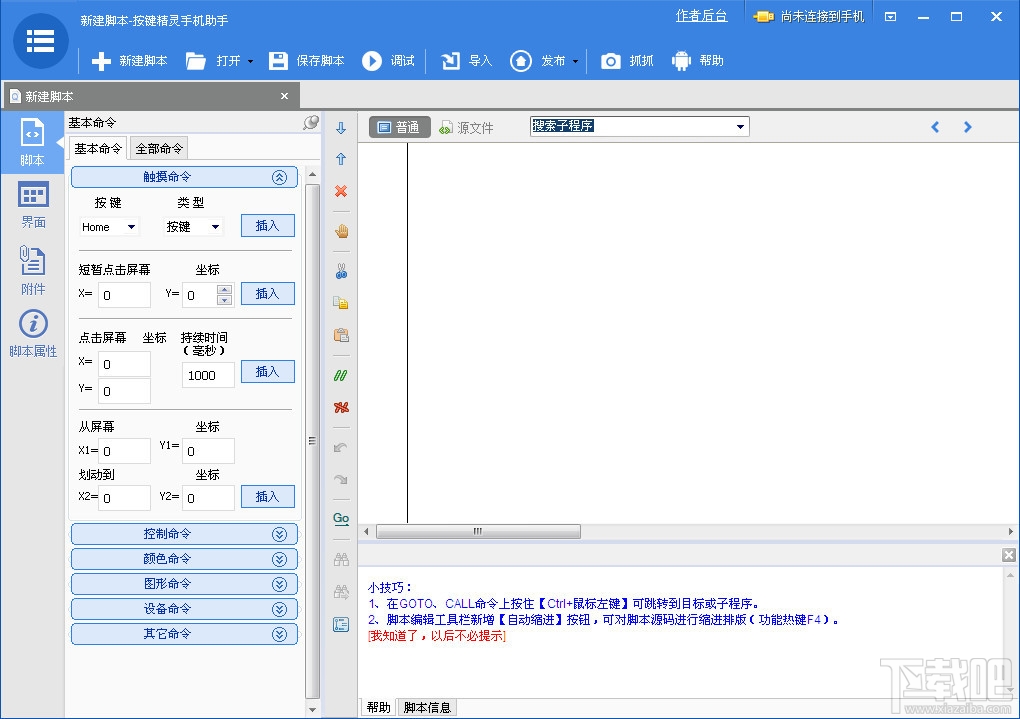1020x719 pixels.
Task: Click the Y2 coordinate field
Action: [x=208, y=498]
